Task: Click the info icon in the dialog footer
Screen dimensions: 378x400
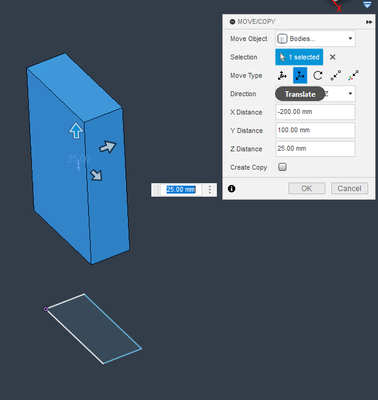Action: (x=232, y=189)
